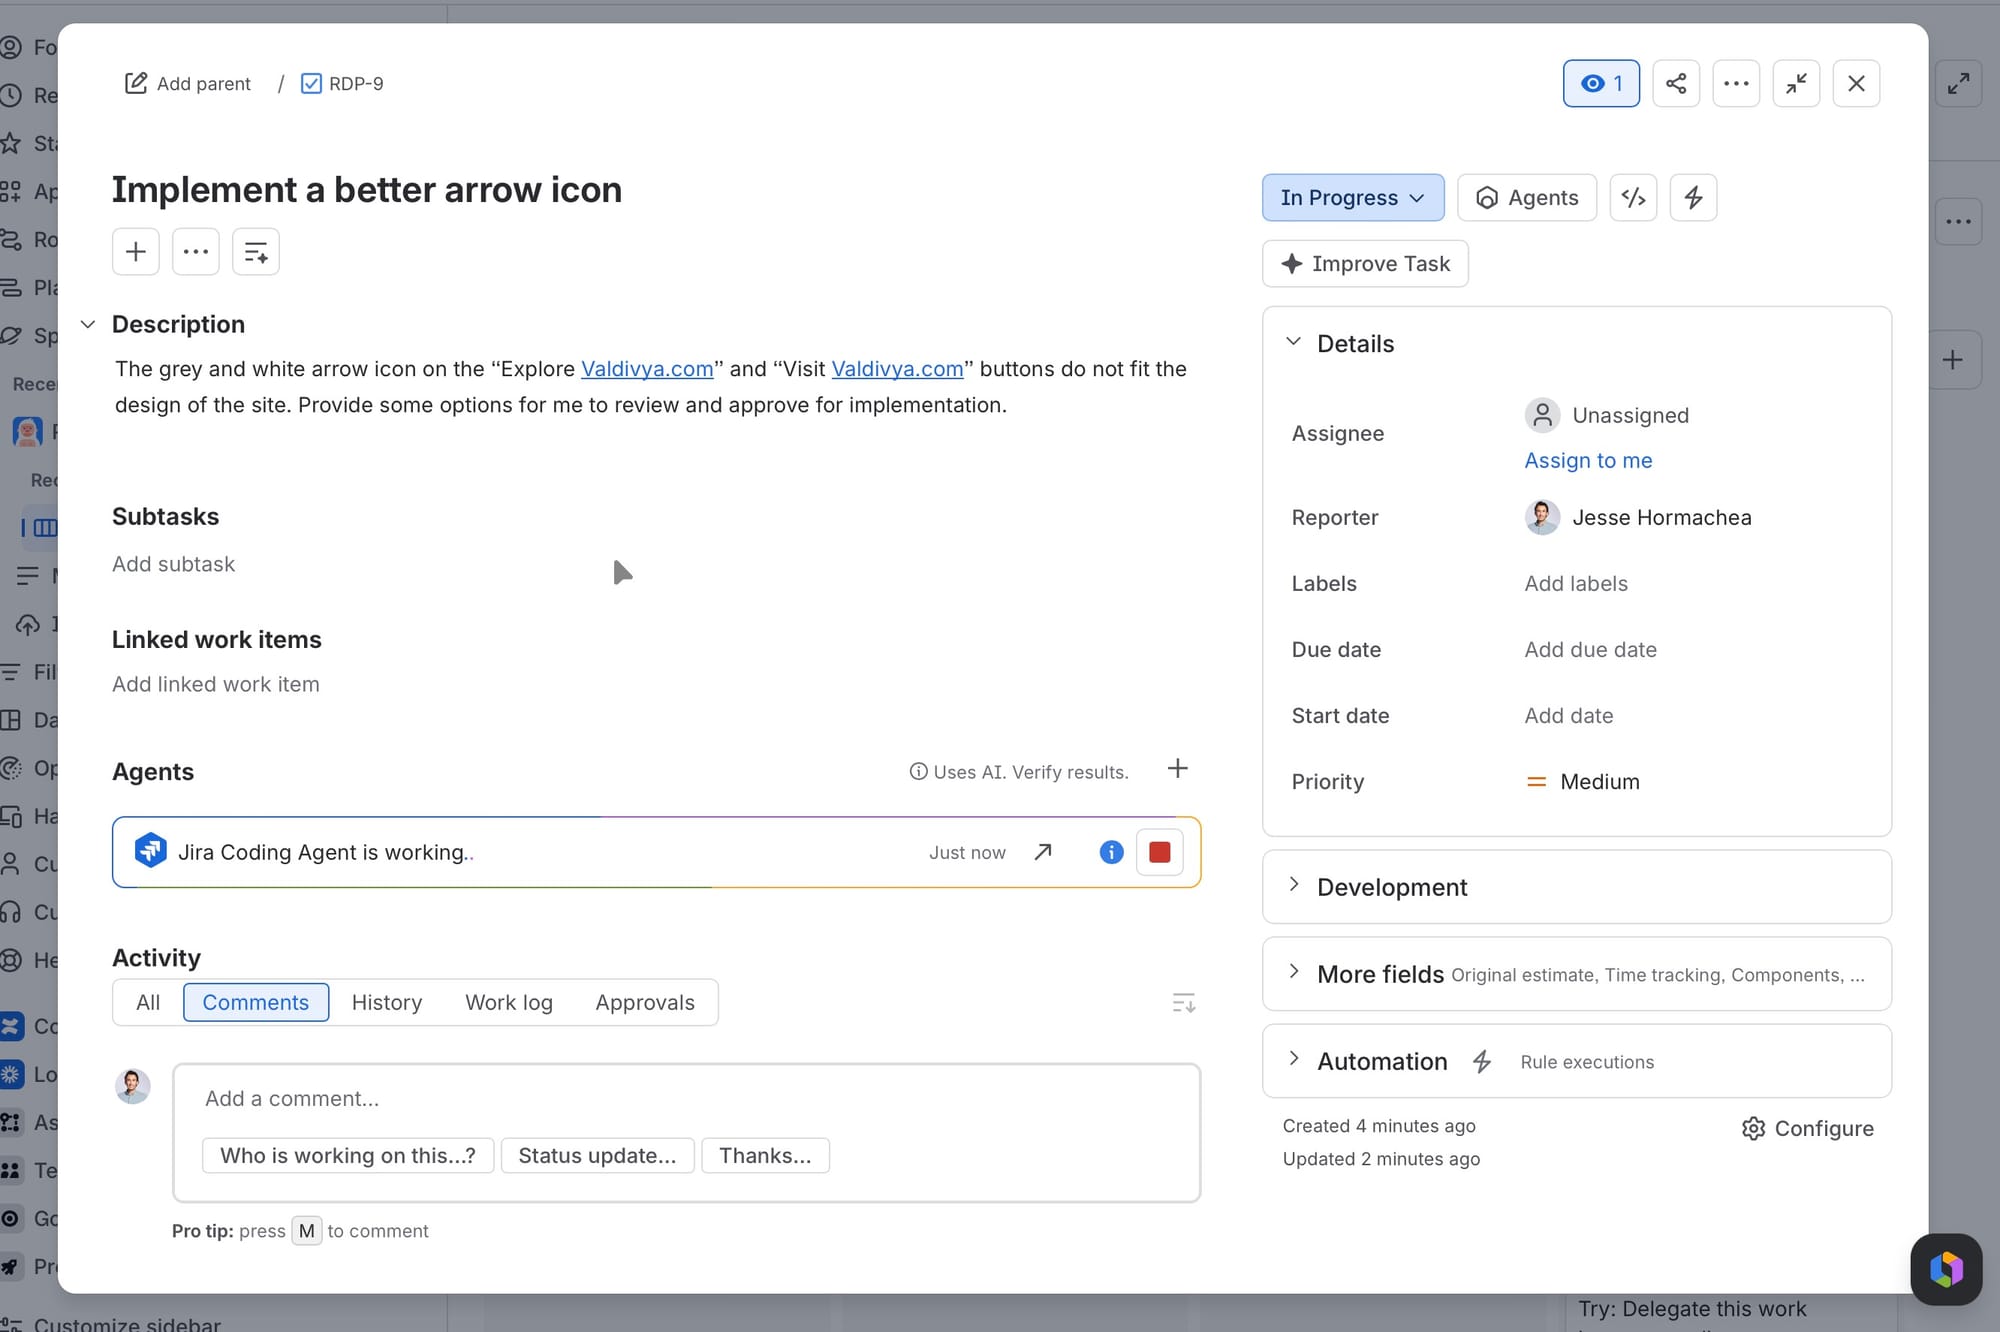Image resolution: width=2000 pixels, height=1332 pixels.
Task: Toggle the watch issue eye button
Action: [1601, 83]
